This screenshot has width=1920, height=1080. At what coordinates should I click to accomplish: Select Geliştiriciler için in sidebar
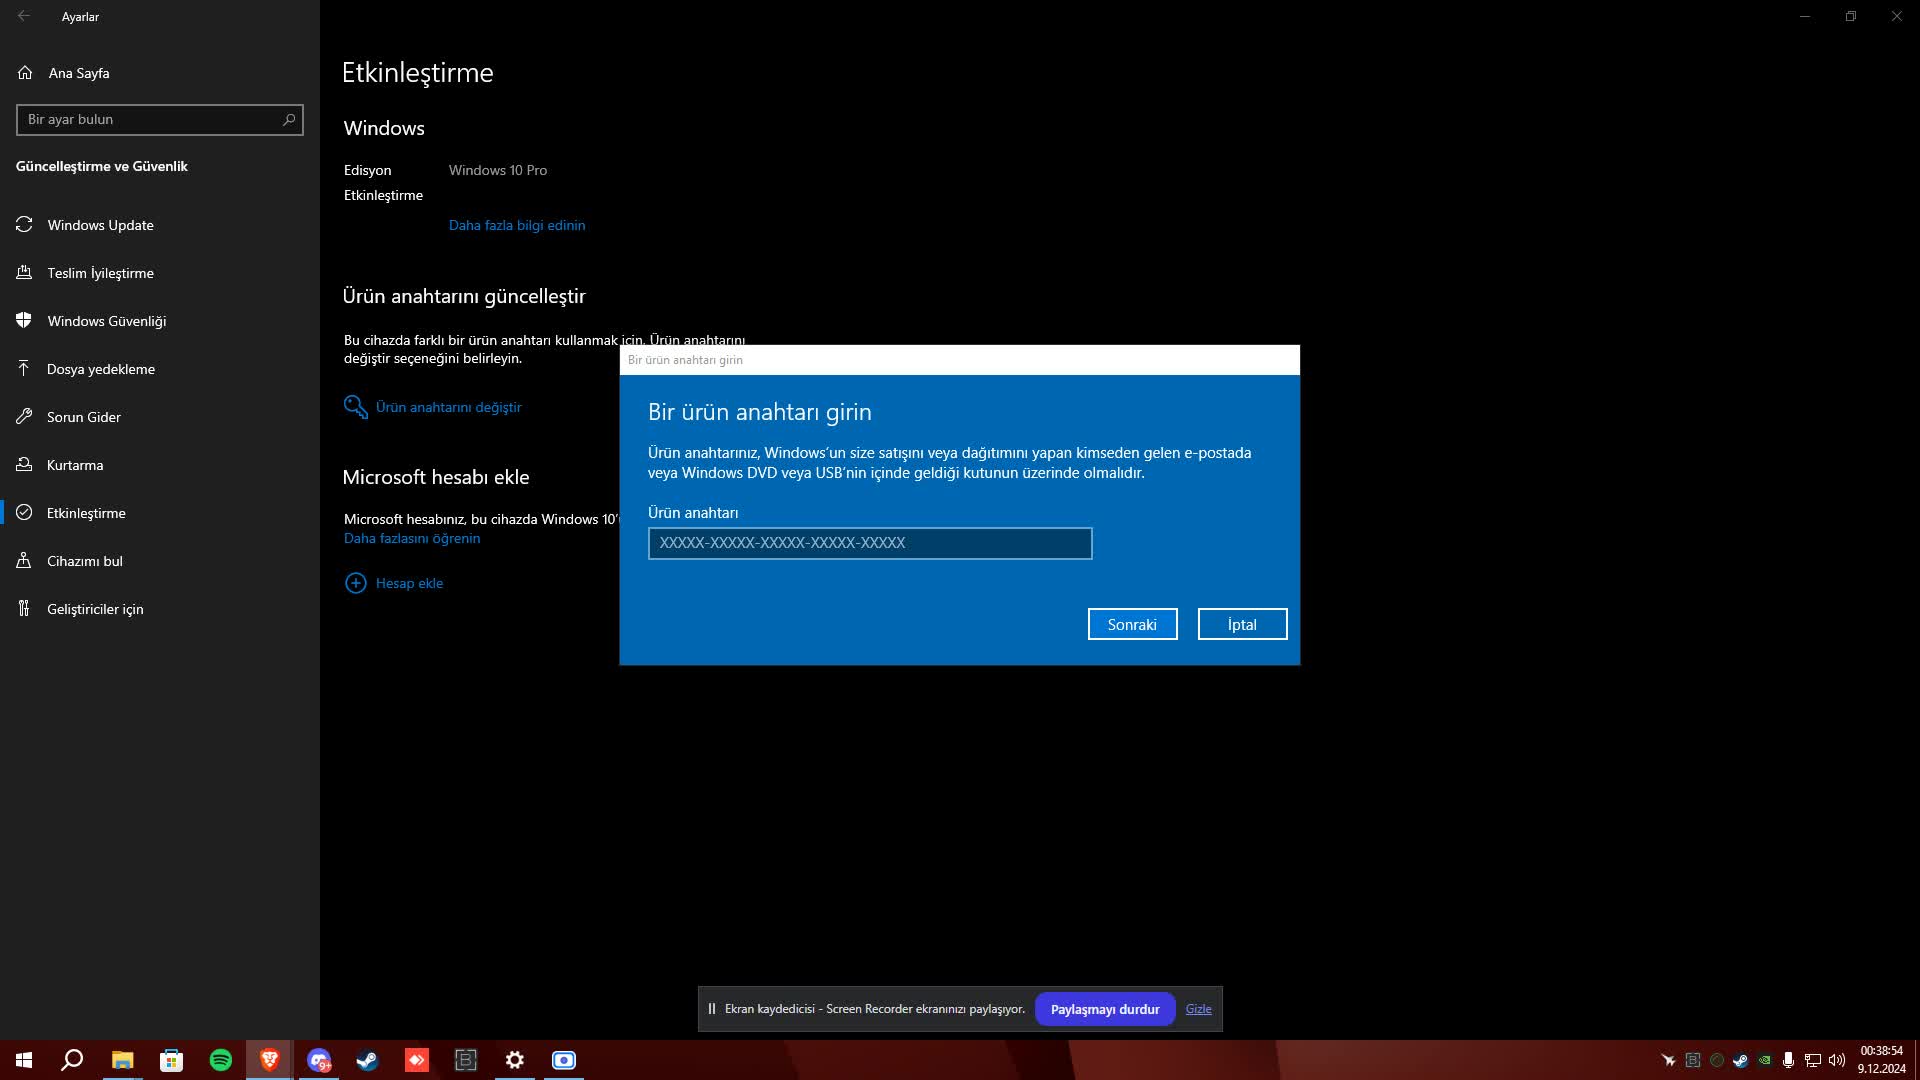tap(95, 609)
